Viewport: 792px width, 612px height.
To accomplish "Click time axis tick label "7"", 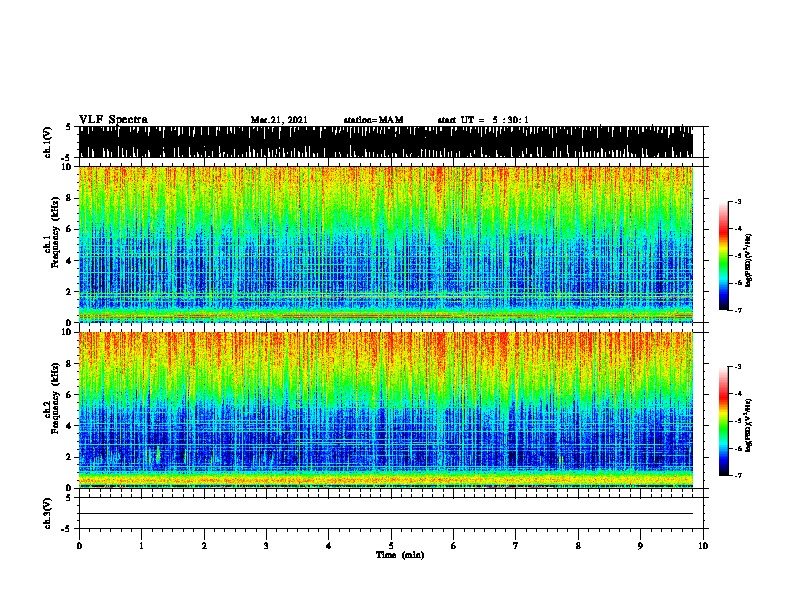I will coord(516,546).
